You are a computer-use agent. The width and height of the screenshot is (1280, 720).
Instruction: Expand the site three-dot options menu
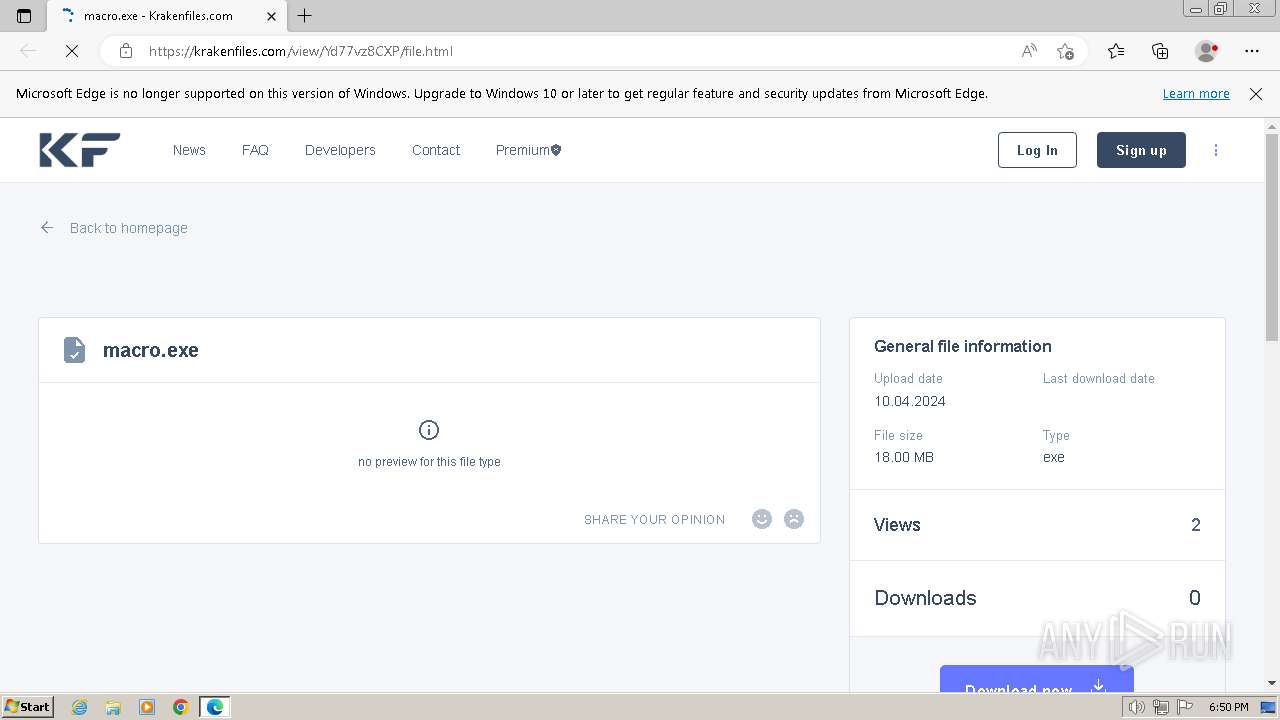pos(1216,150)
